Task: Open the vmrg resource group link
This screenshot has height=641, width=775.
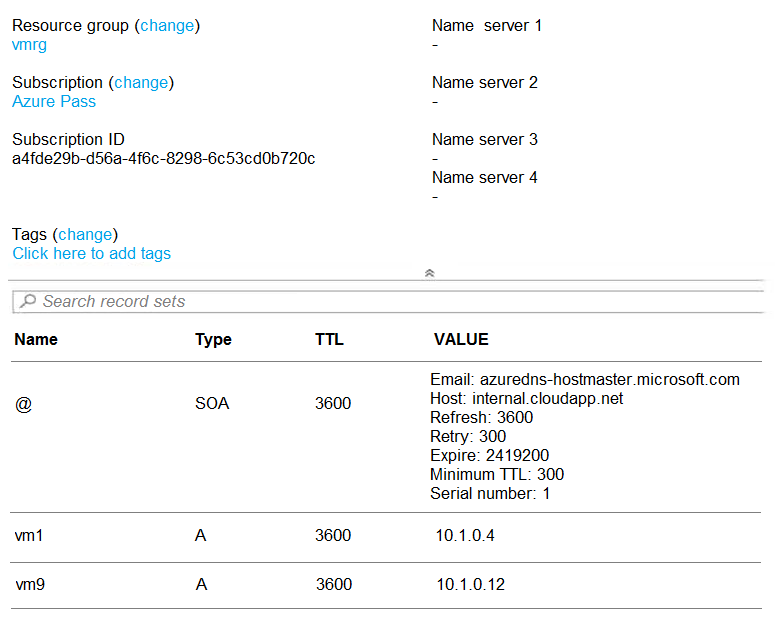Action: point(29,44)
